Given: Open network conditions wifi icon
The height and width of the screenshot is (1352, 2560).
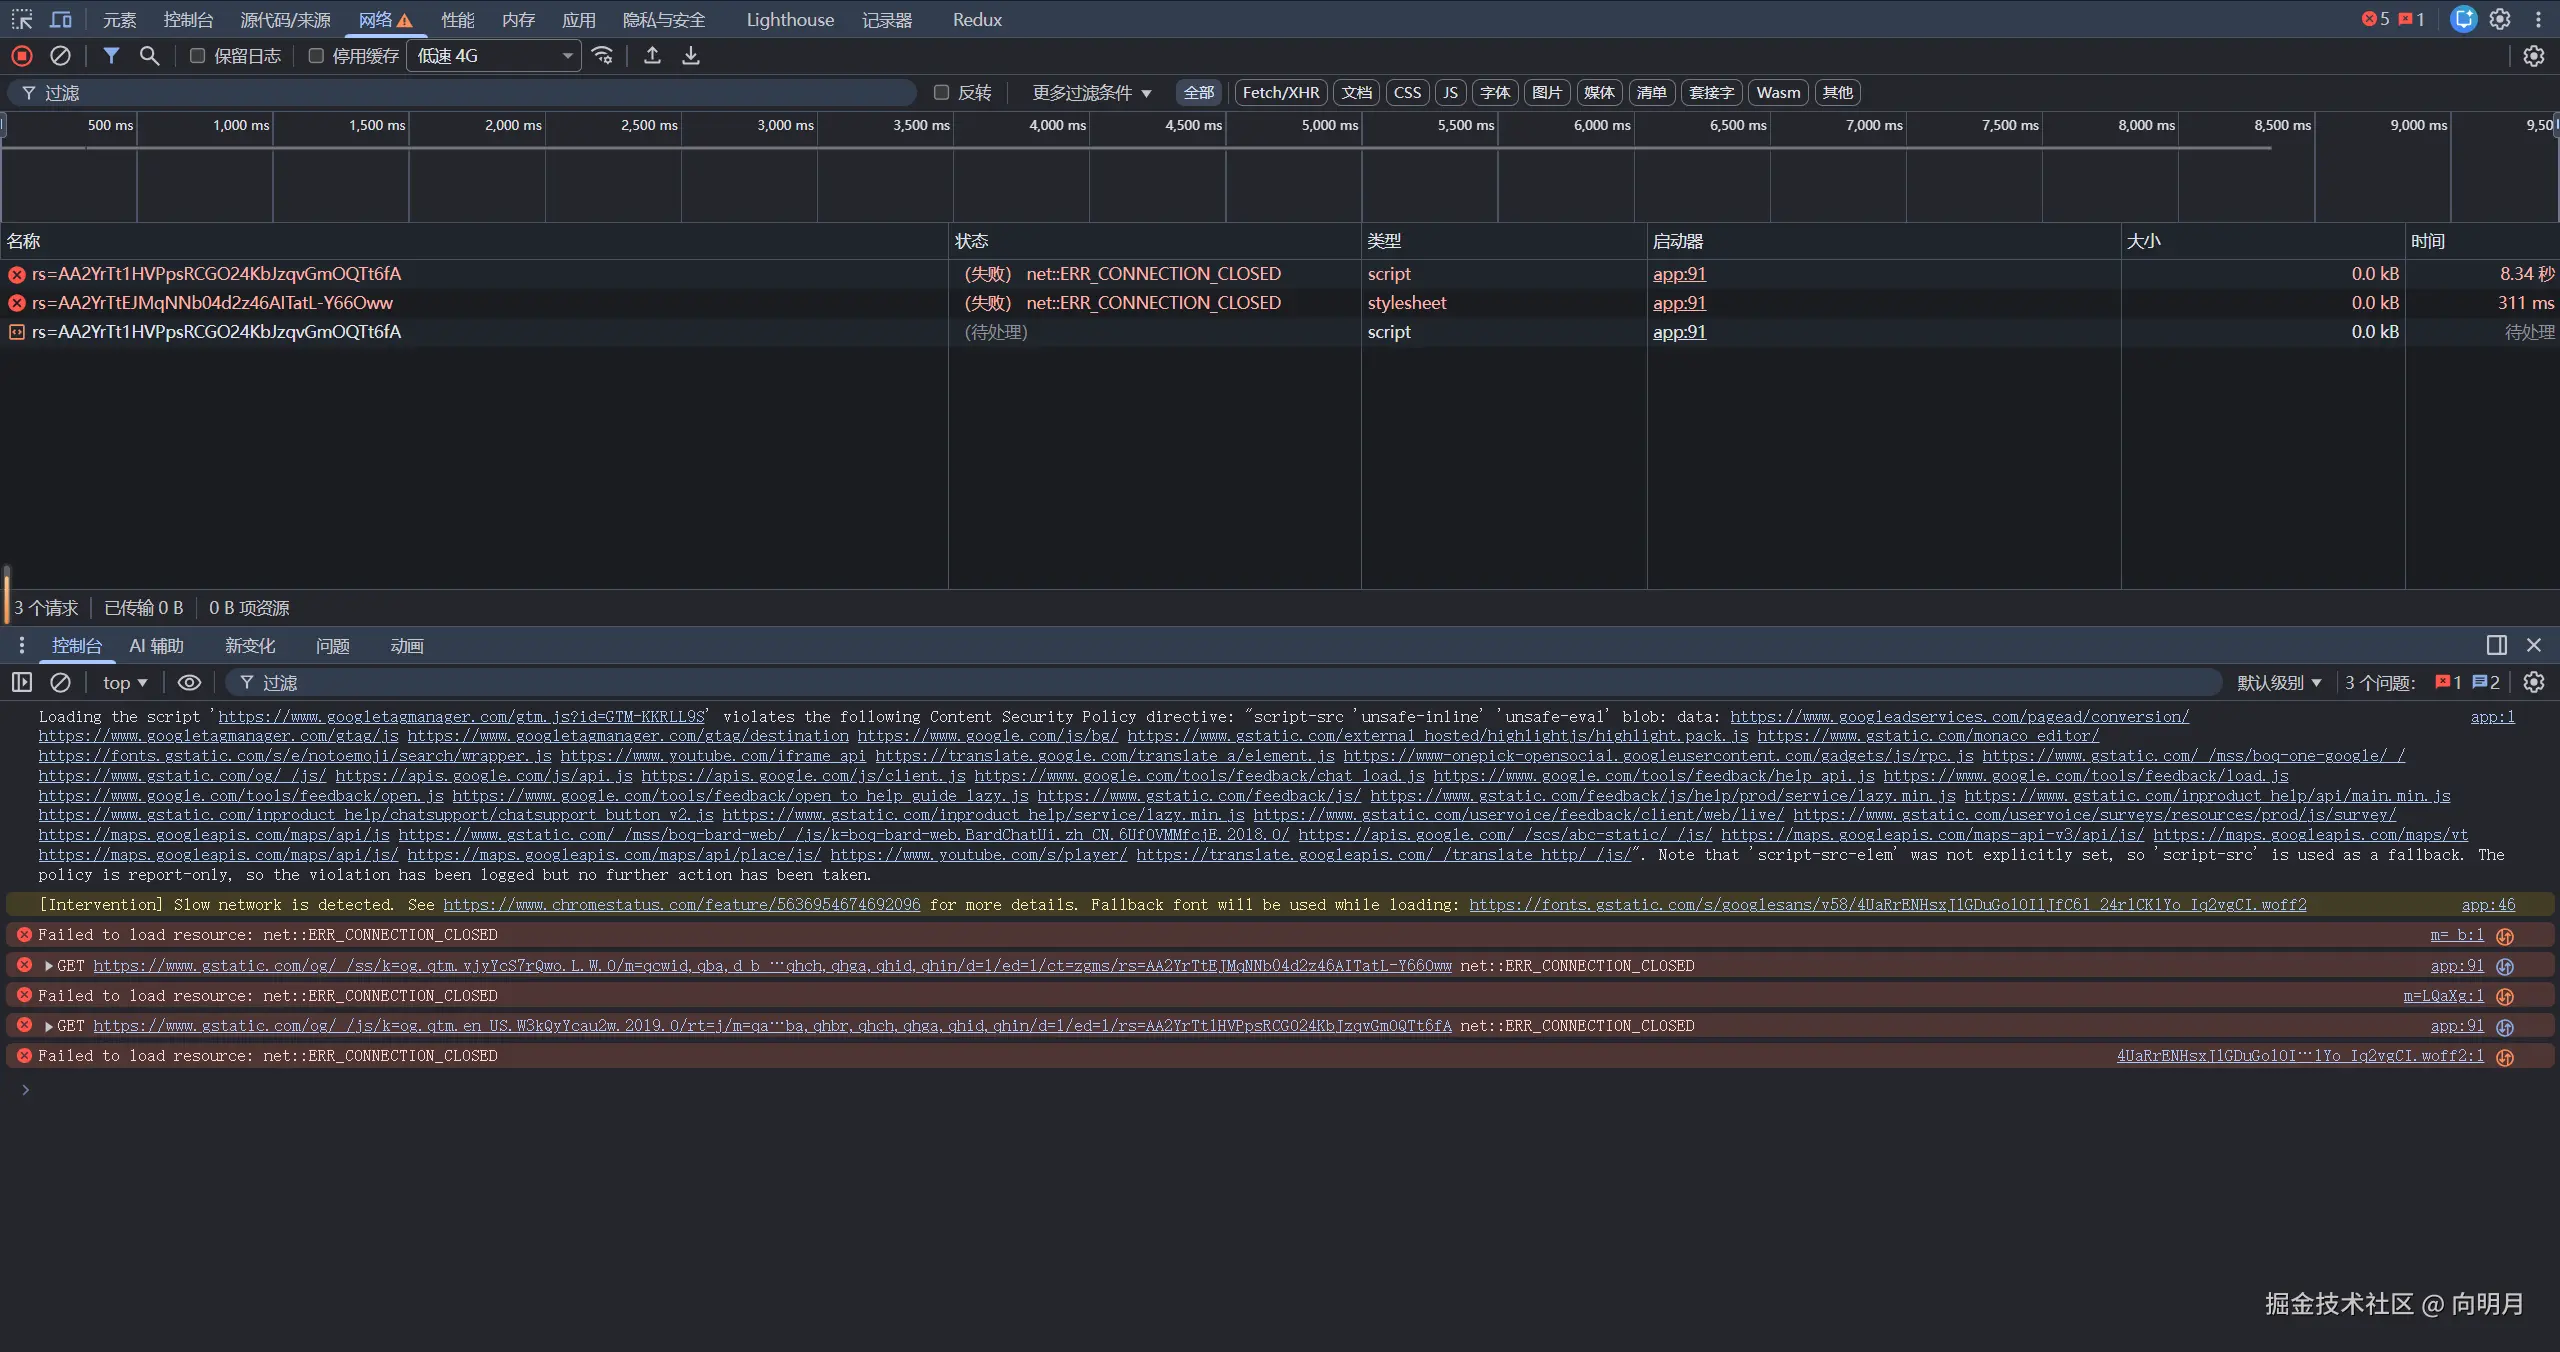Looking at the screenshot, I should (602, 56).
